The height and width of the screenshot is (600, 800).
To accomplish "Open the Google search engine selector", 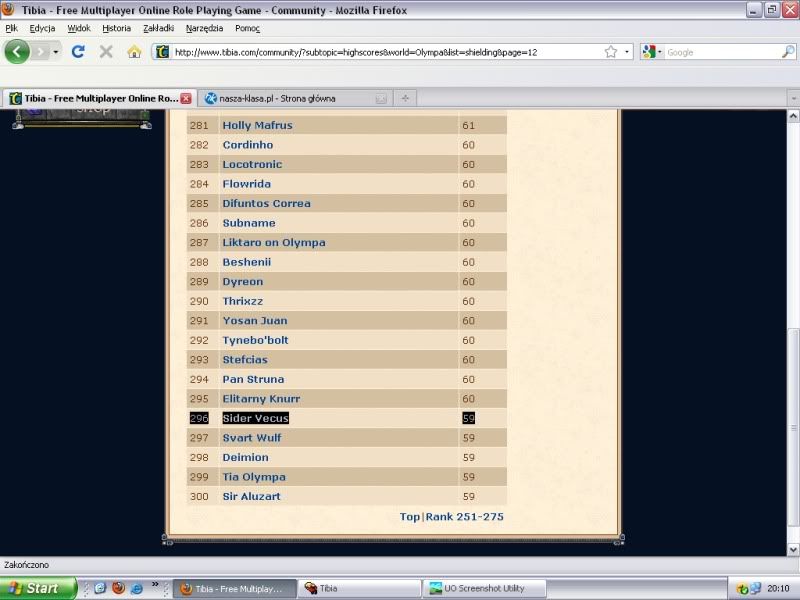I will (652, 52).
